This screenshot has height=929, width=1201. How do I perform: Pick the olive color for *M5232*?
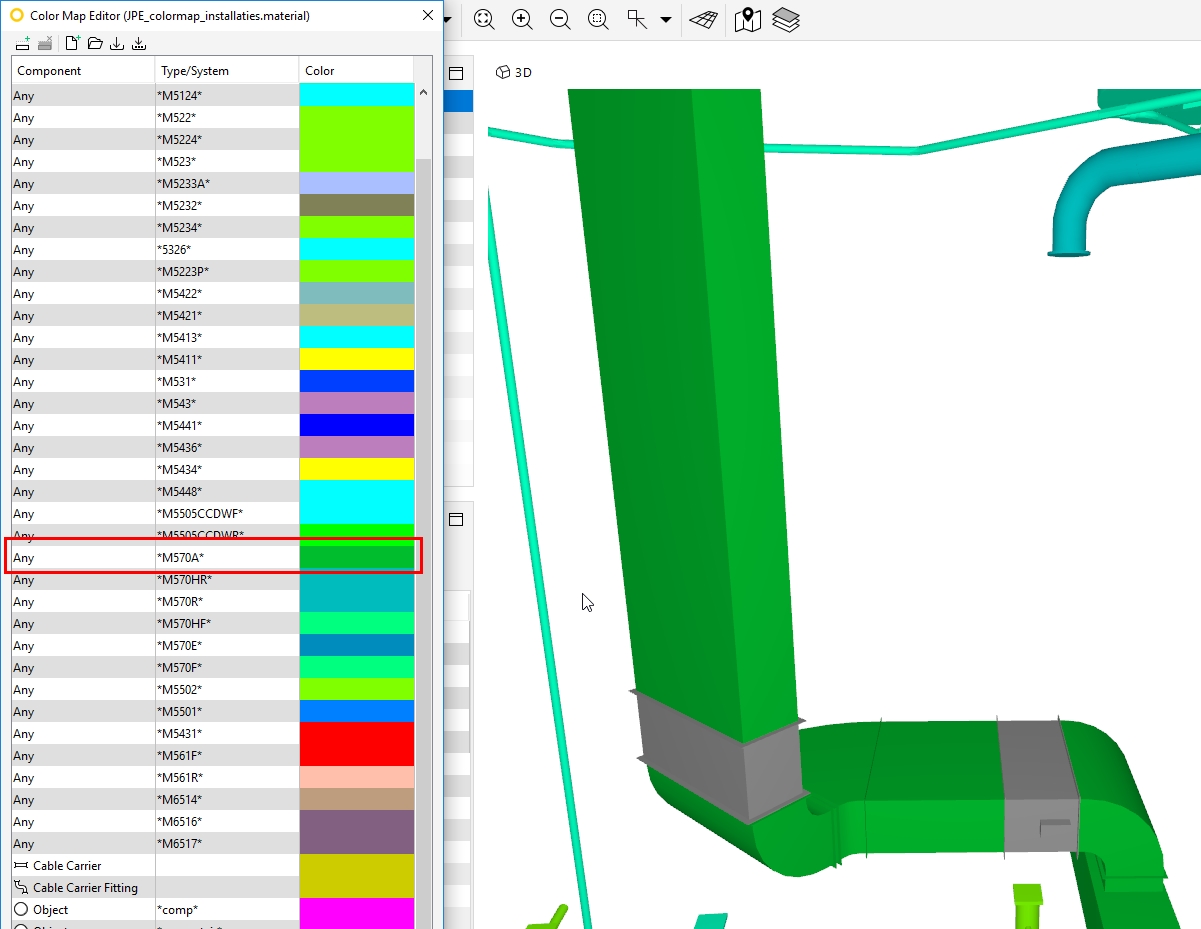[357, 205]
